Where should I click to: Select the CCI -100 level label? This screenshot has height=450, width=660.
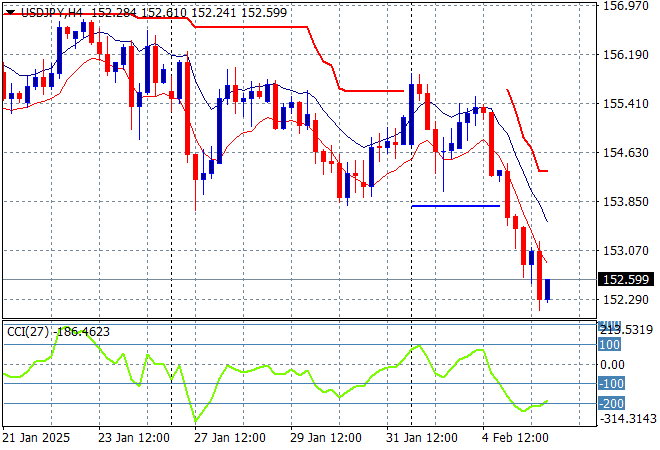click(x=611, y=383)
